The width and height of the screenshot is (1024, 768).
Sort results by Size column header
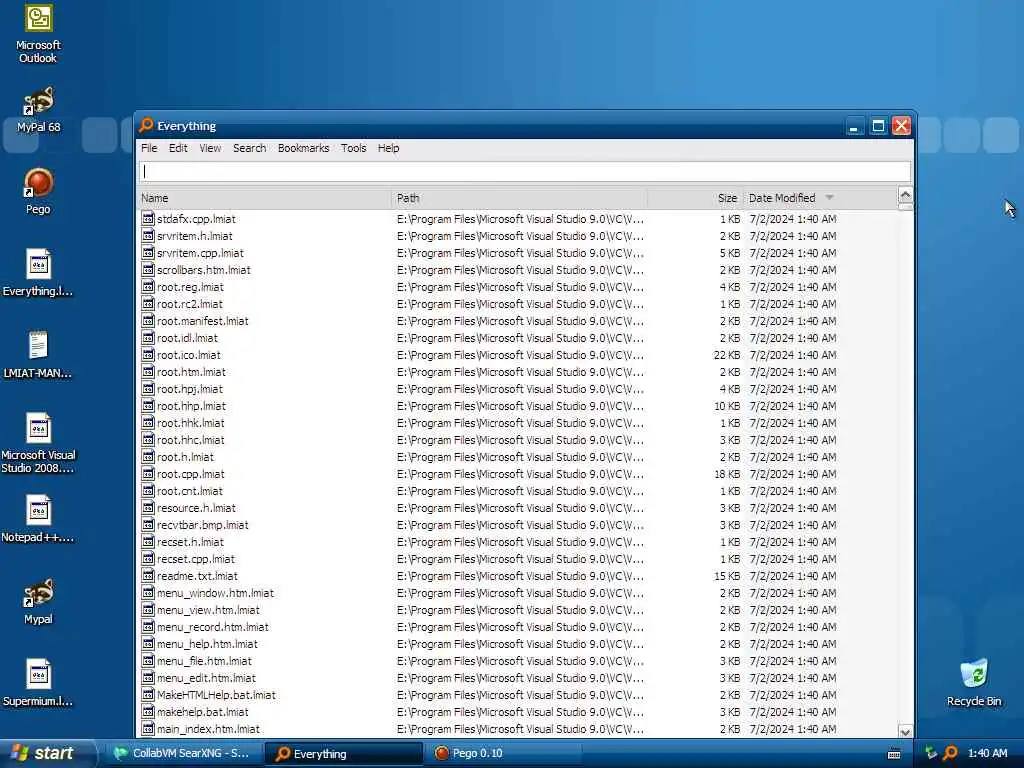(x=695, y=198)
